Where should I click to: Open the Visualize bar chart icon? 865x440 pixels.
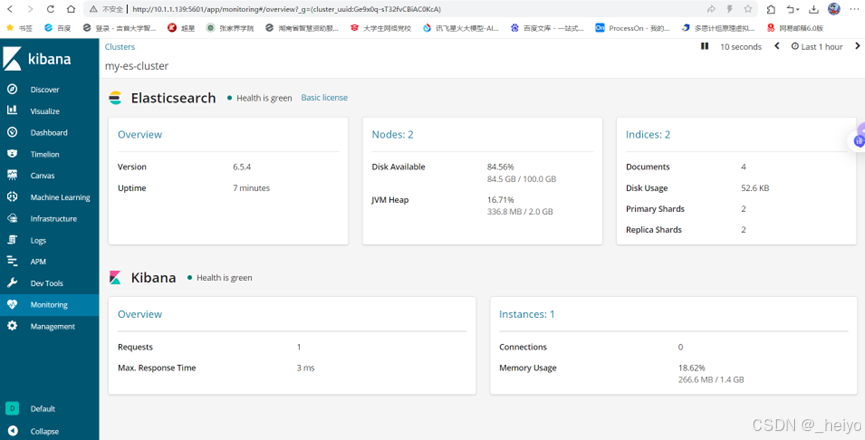[12, 110]
